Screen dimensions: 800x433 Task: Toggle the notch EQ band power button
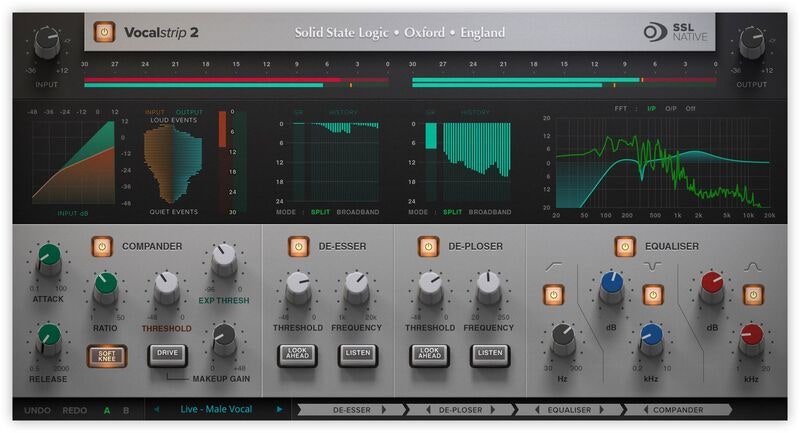(654, 294)
